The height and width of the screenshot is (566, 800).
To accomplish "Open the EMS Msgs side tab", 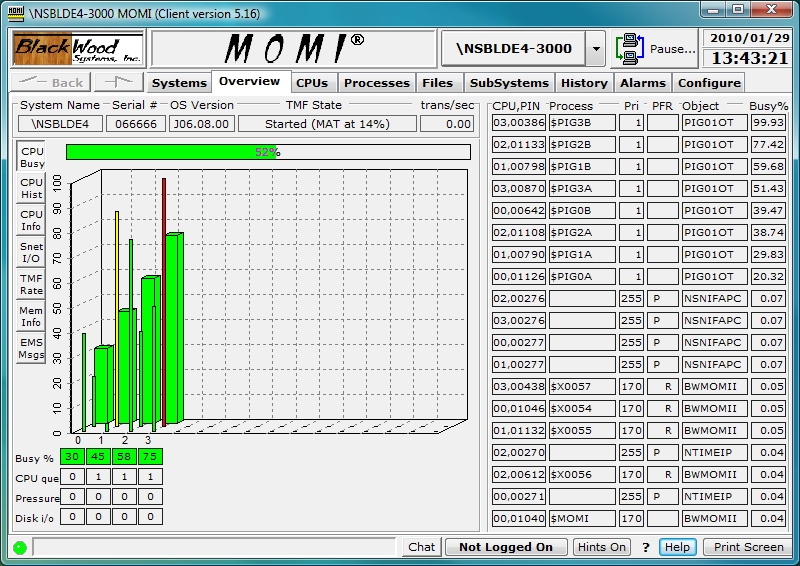I will click(x=31, y=349).
